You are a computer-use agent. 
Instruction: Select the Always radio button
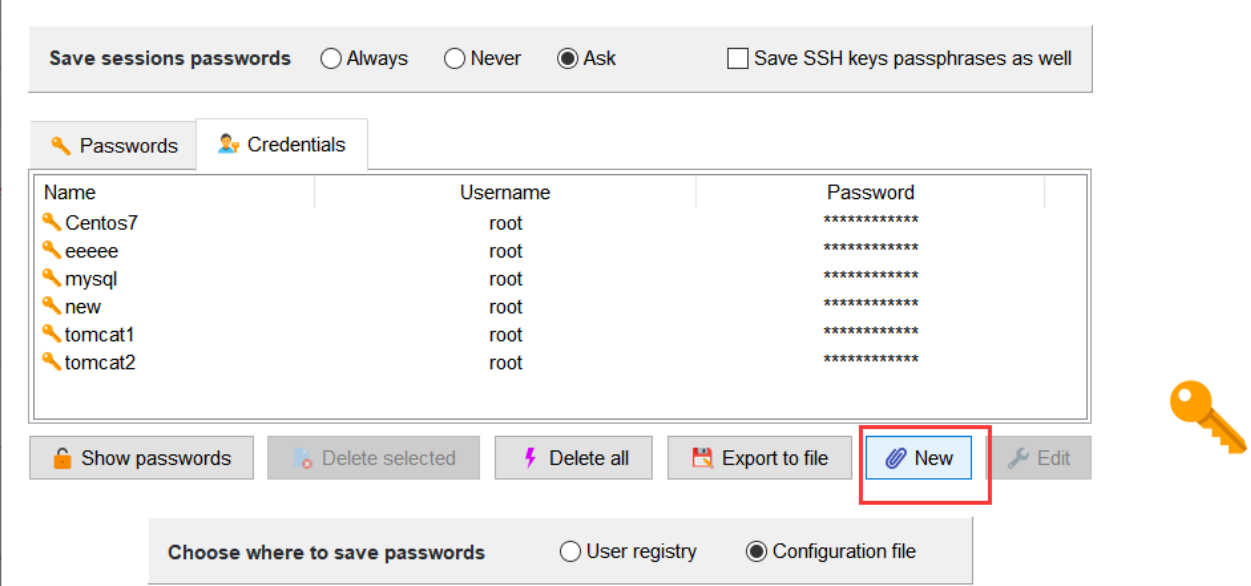click(331, 59)
